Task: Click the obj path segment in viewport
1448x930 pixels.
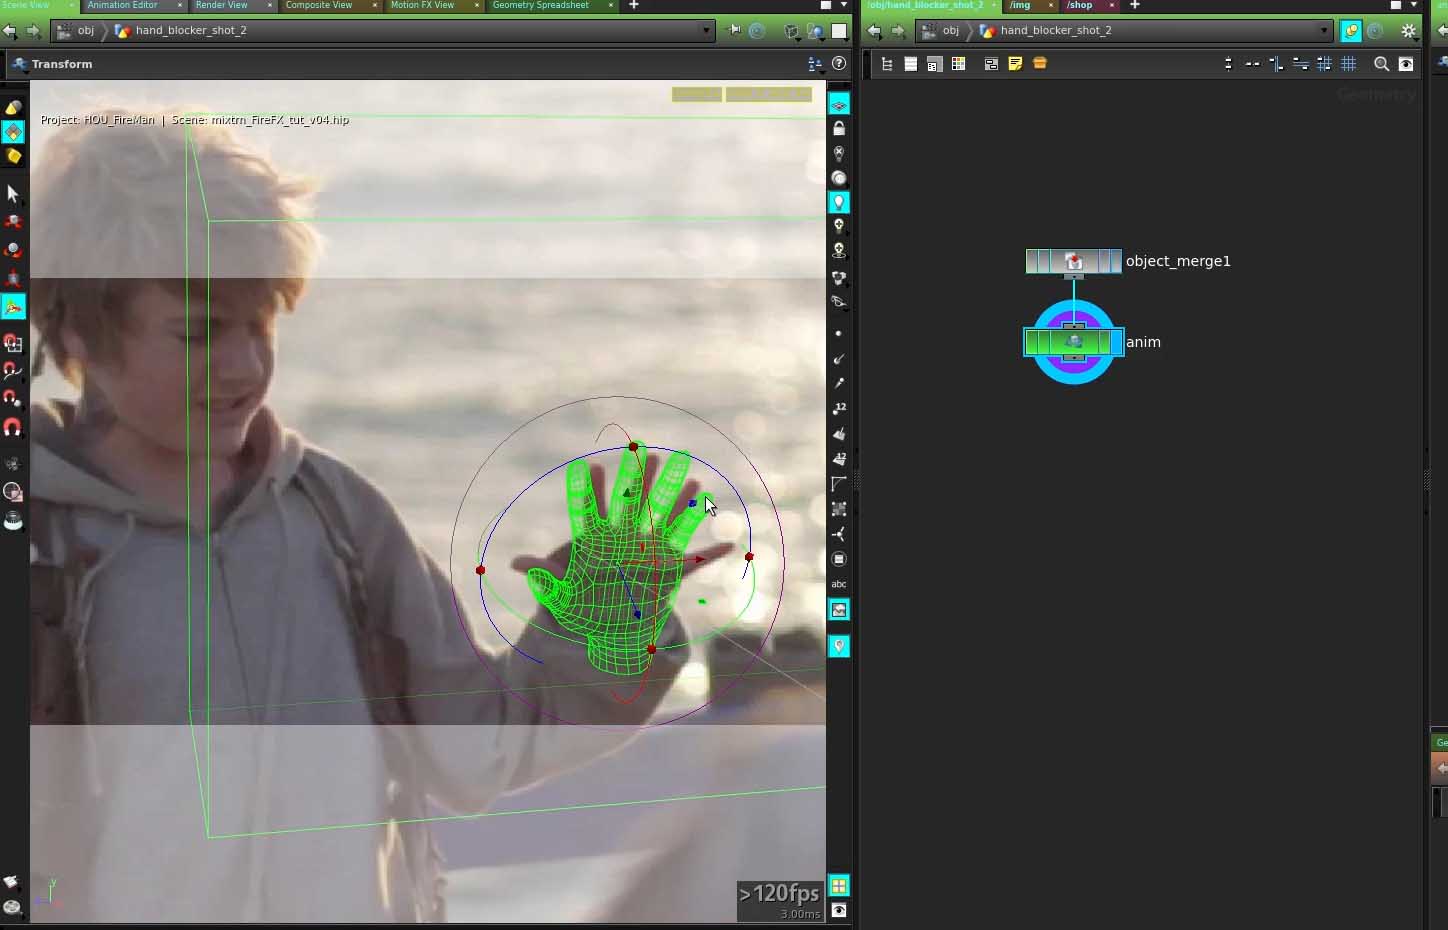Action: [x=86, y=31]
